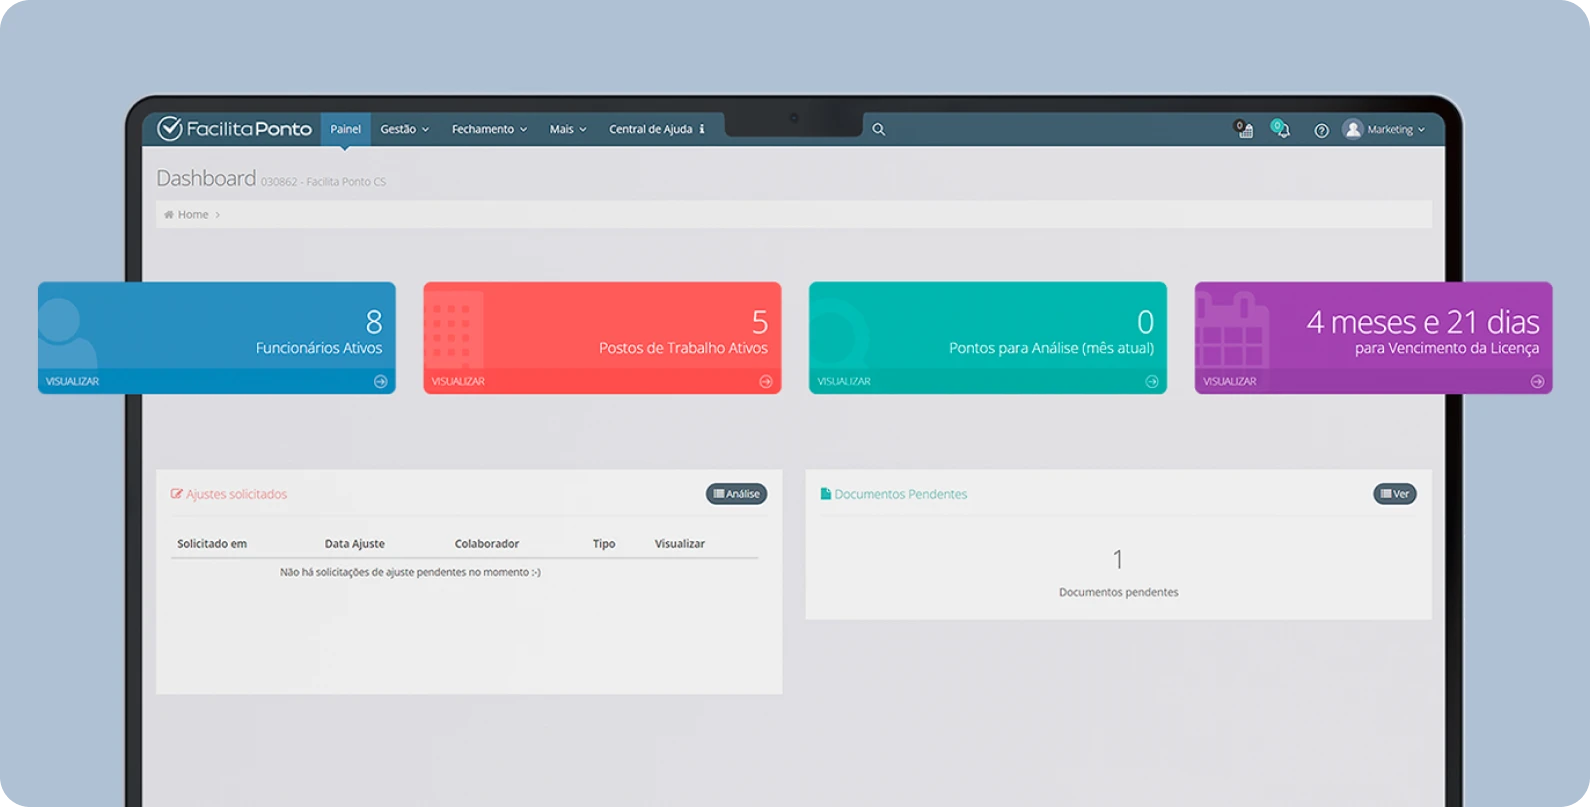1590x807 pixels.
Task: Click VISUALIZAR link on Funcionários Ativos card
Action: (72, 381)
